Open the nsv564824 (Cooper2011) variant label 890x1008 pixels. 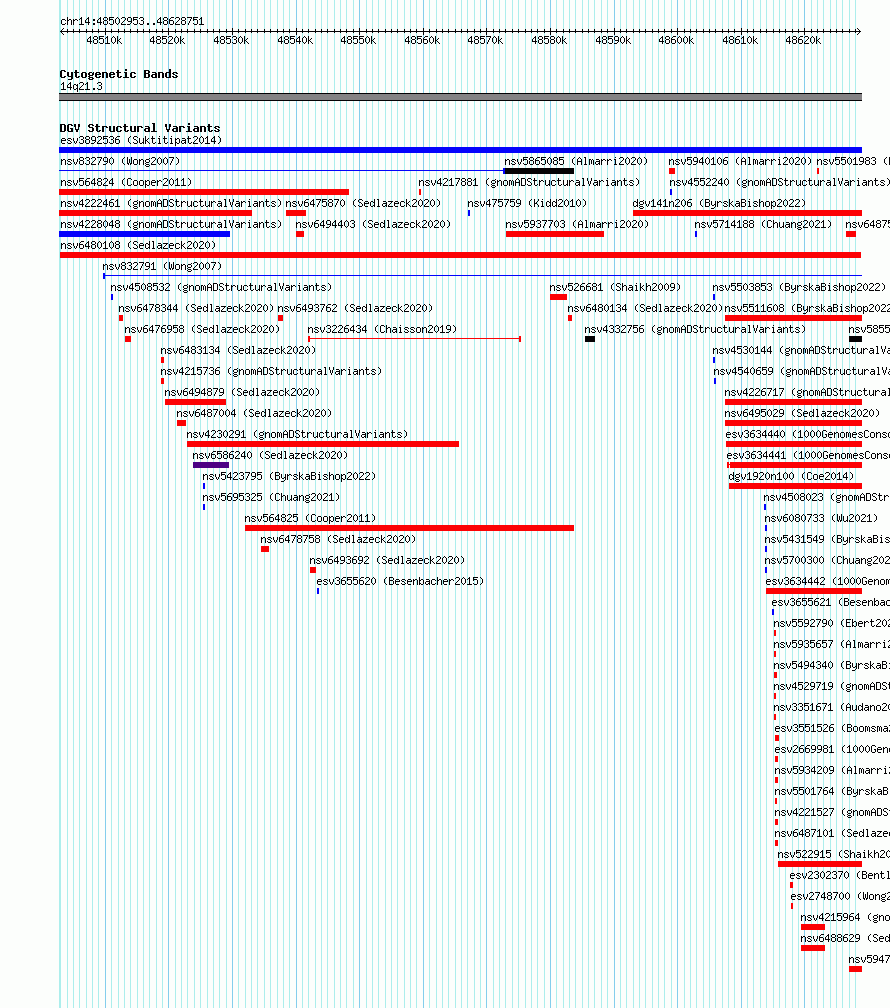coord(126,183)
